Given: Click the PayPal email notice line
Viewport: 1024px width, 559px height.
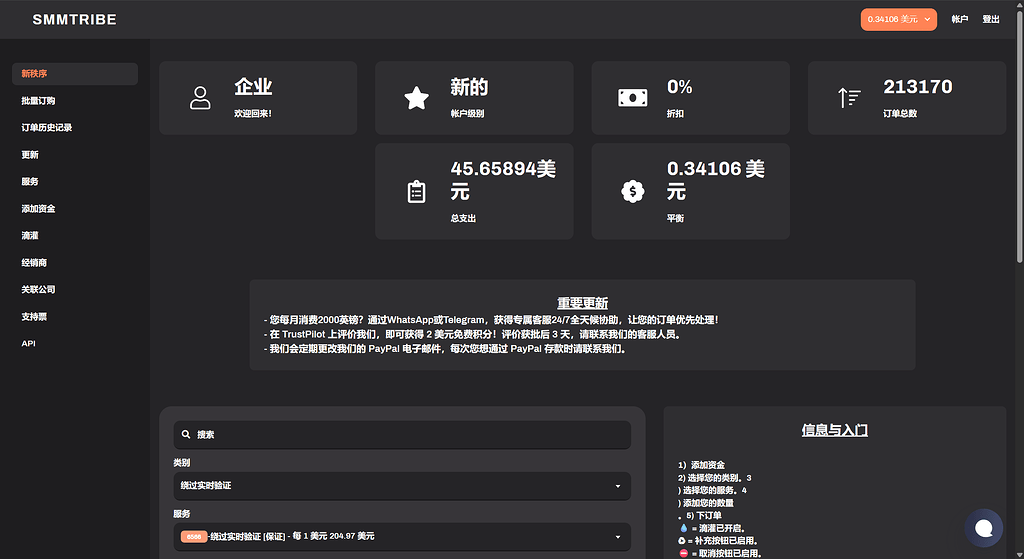Looking at the screenshot, I should coord(447,349).
